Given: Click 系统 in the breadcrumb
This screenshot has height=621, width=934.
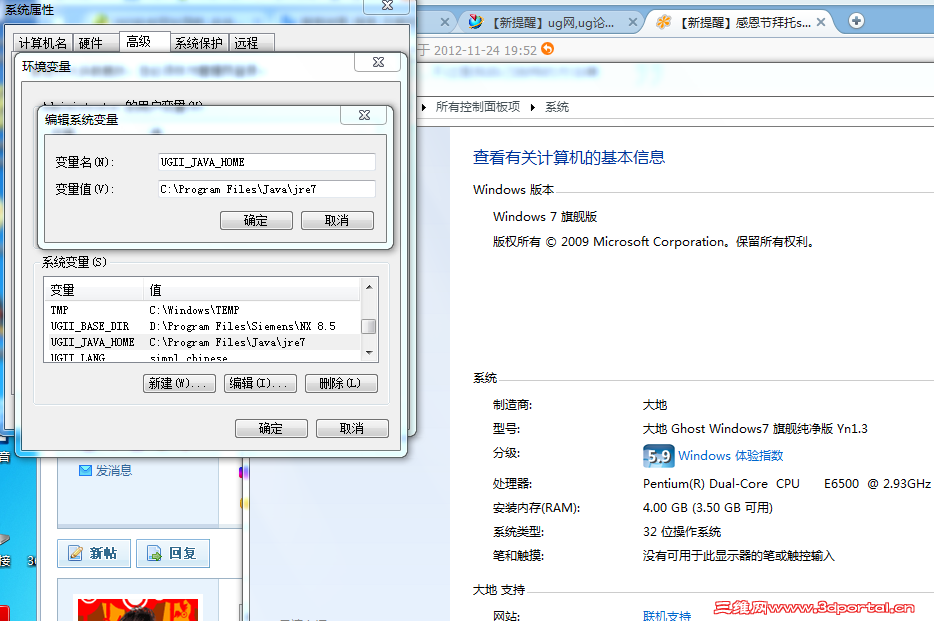Looking at the screenshot, I should click(x=557, y=107).
